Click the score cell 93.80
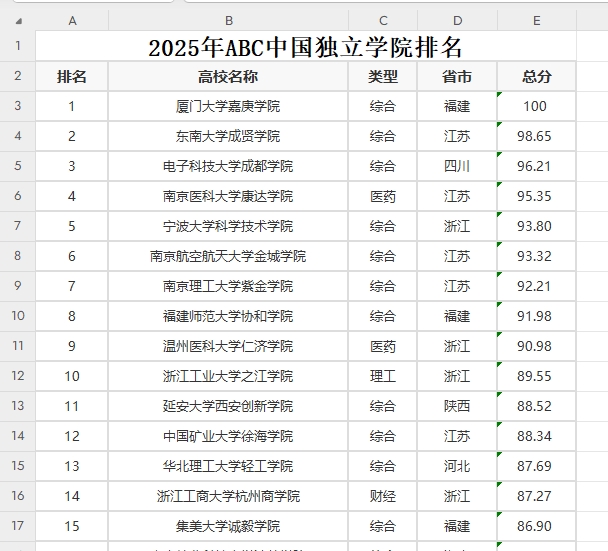Screen dimensions: 608x551 537,226
